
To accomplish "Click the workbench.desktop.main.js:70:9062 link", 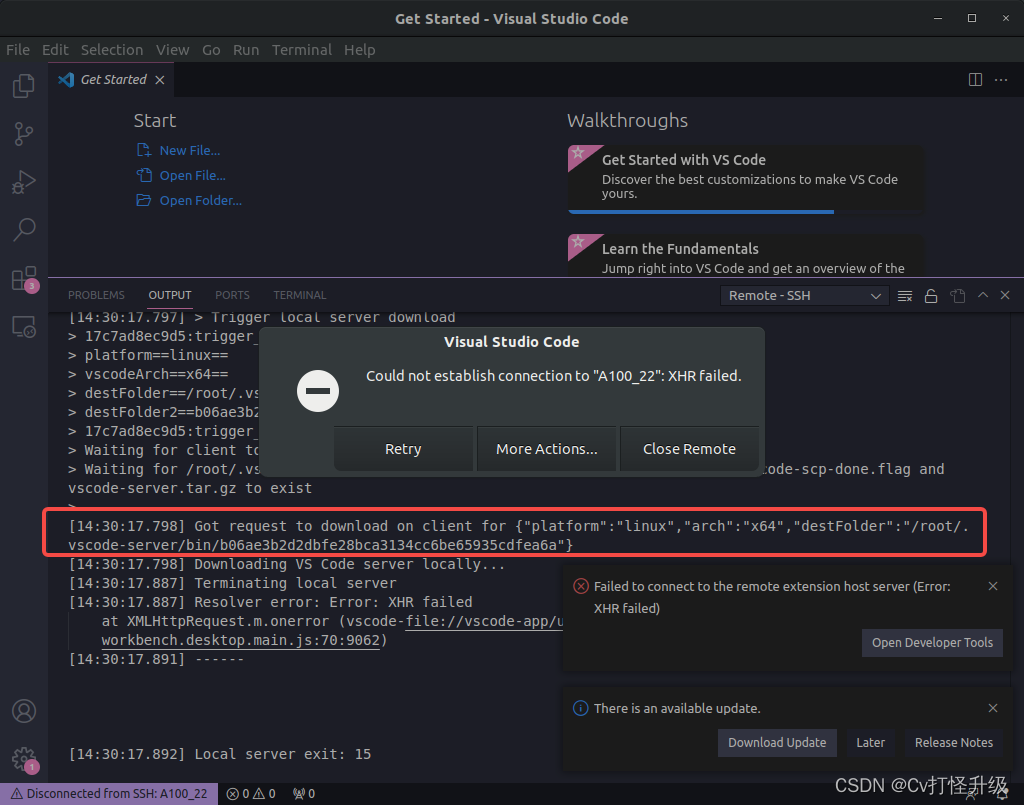I will coord(240,640).
